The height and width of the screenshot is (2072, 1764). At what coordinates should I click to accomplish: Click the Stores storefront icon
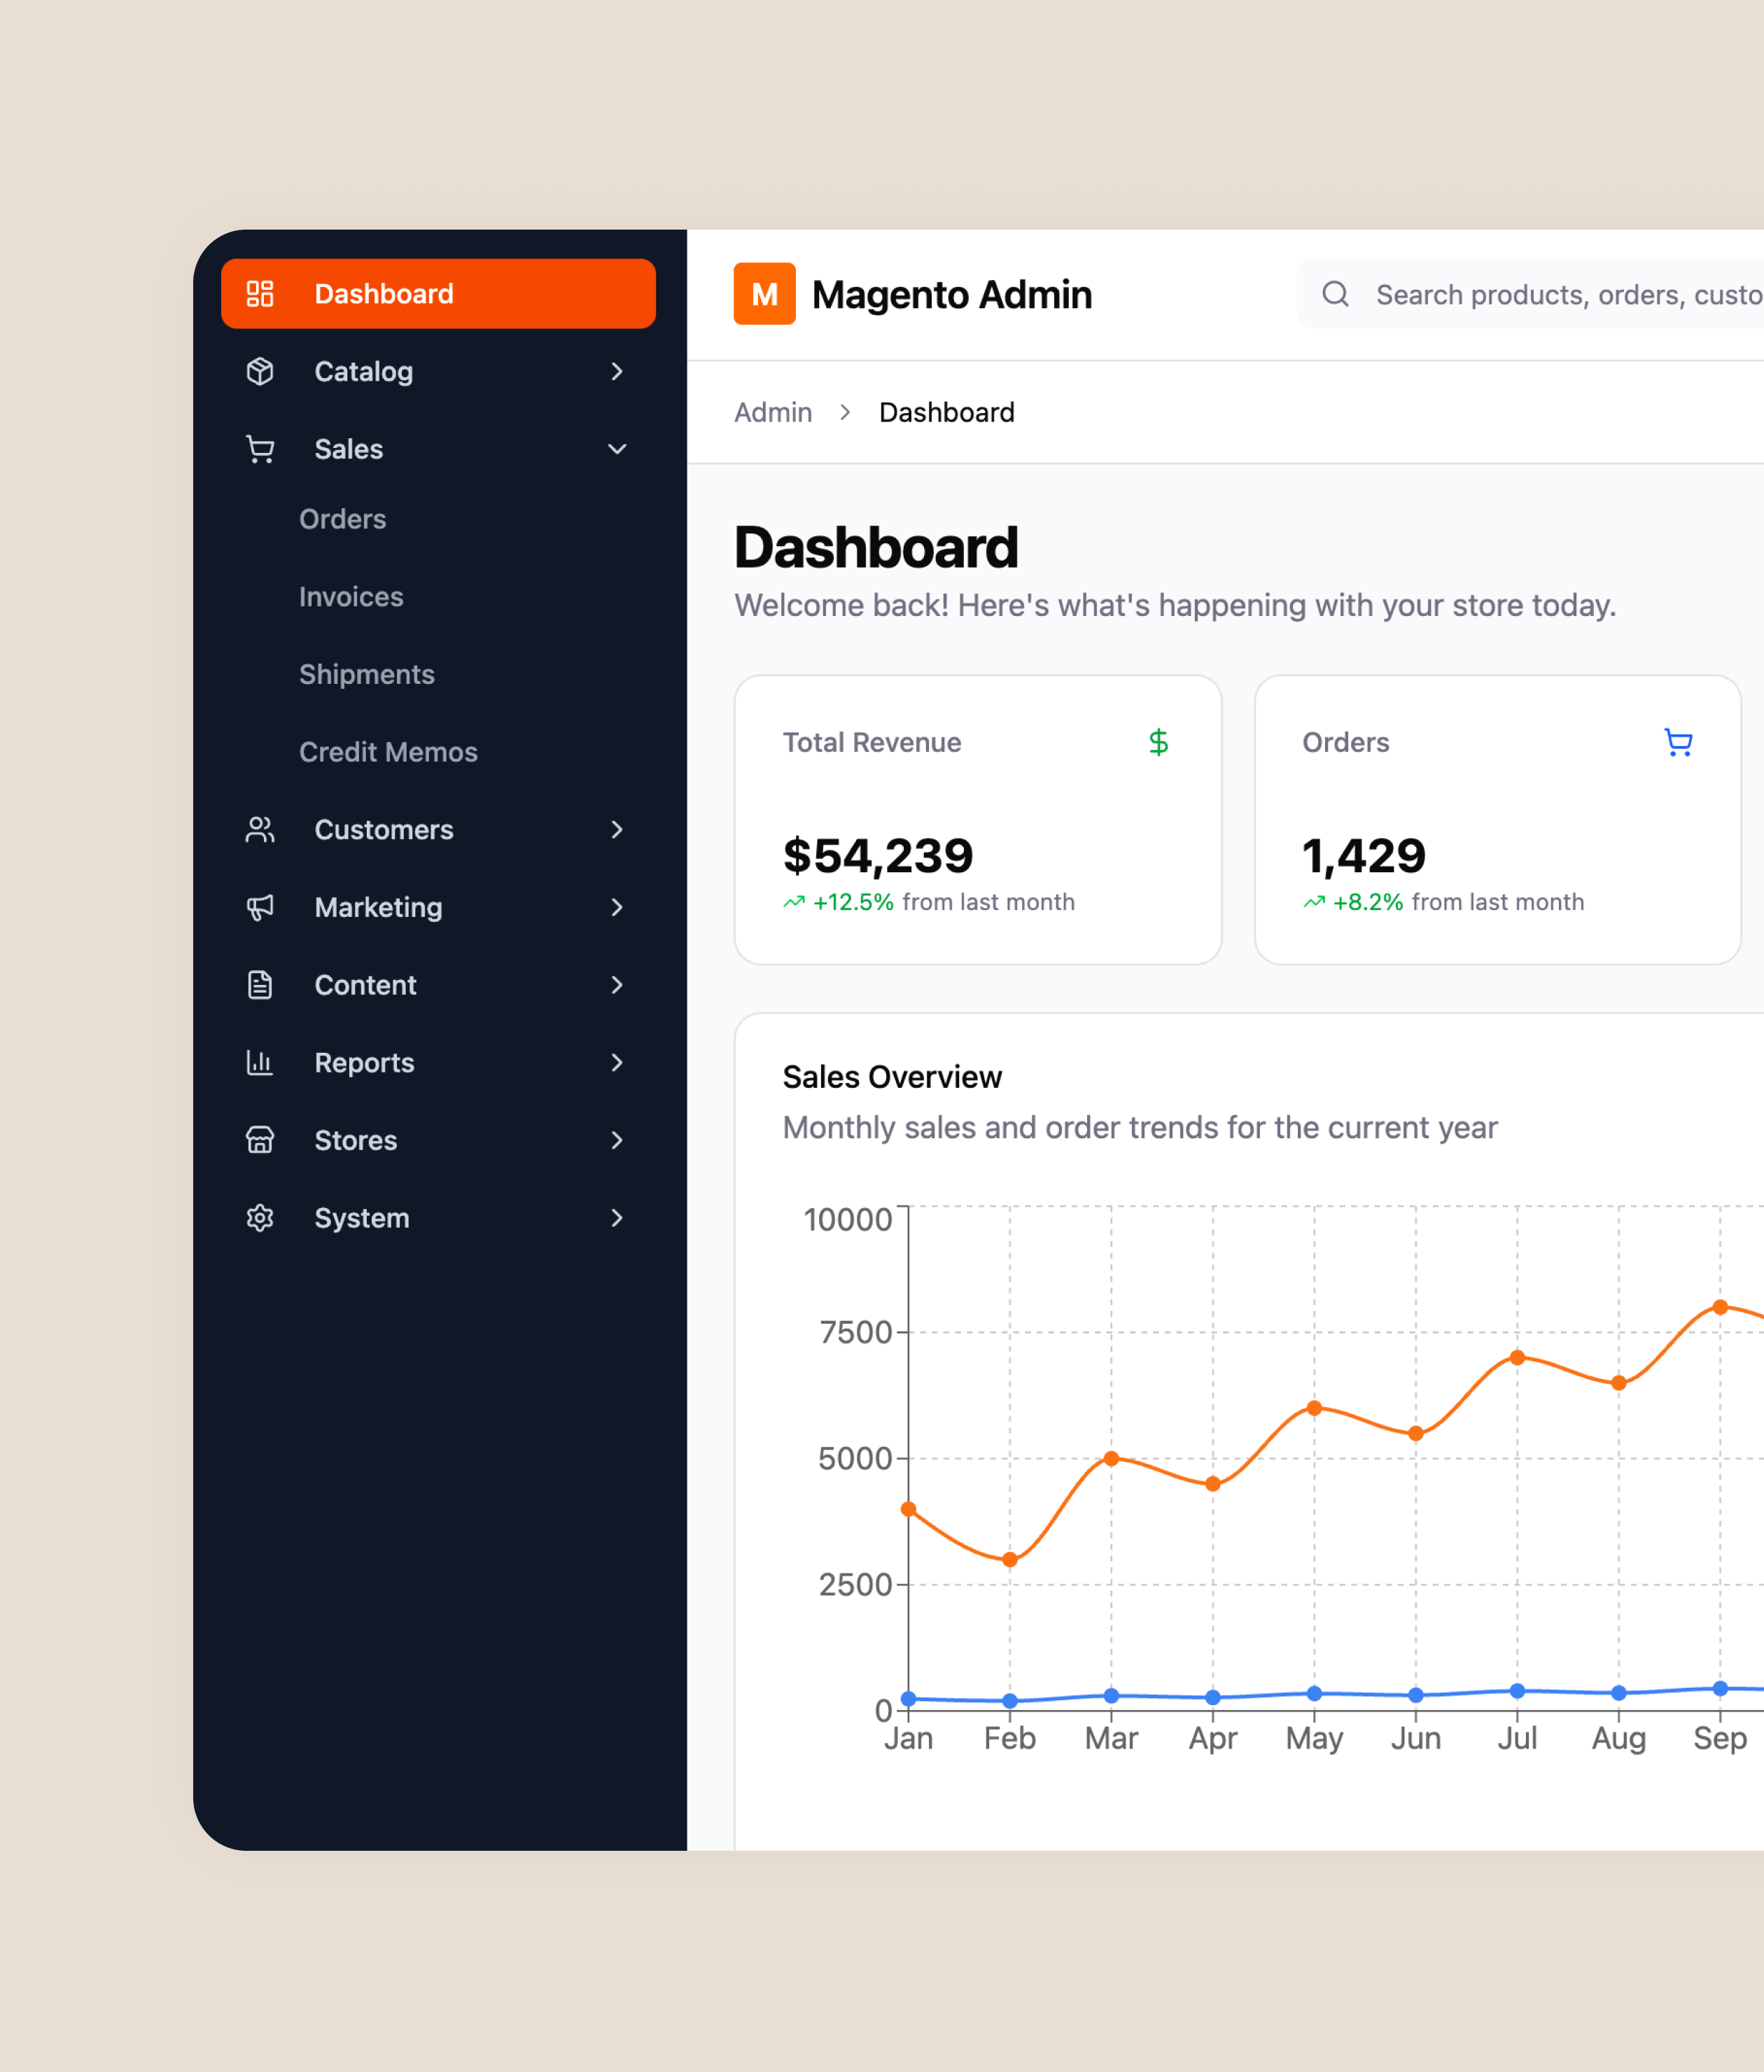260,1140
